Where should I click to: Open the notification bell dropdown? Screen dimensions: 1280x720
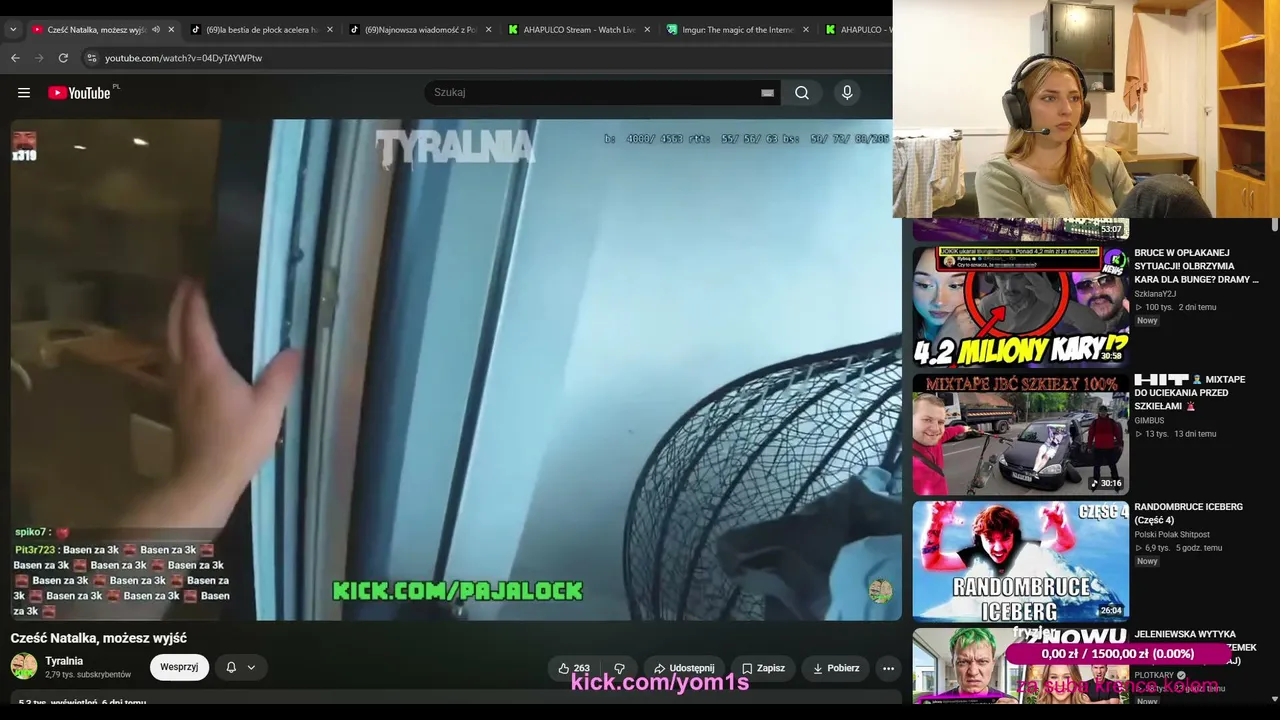(x=240, y=667)
